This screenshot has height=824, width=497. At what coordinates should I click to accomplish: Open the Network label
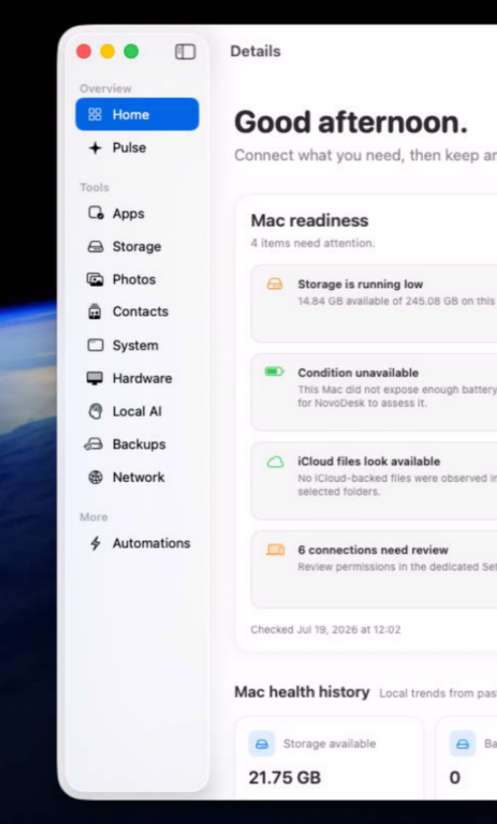pyautogui.click(x=138, y=477)
